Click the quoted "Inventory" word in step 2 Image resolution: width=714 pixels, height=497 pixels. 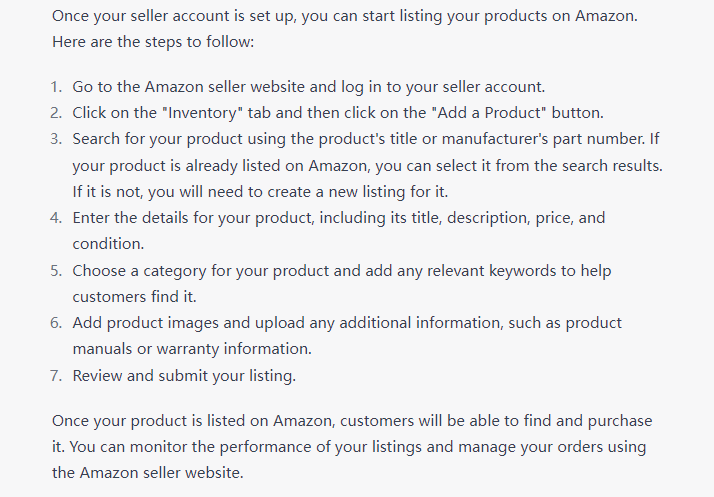(202, 113)
